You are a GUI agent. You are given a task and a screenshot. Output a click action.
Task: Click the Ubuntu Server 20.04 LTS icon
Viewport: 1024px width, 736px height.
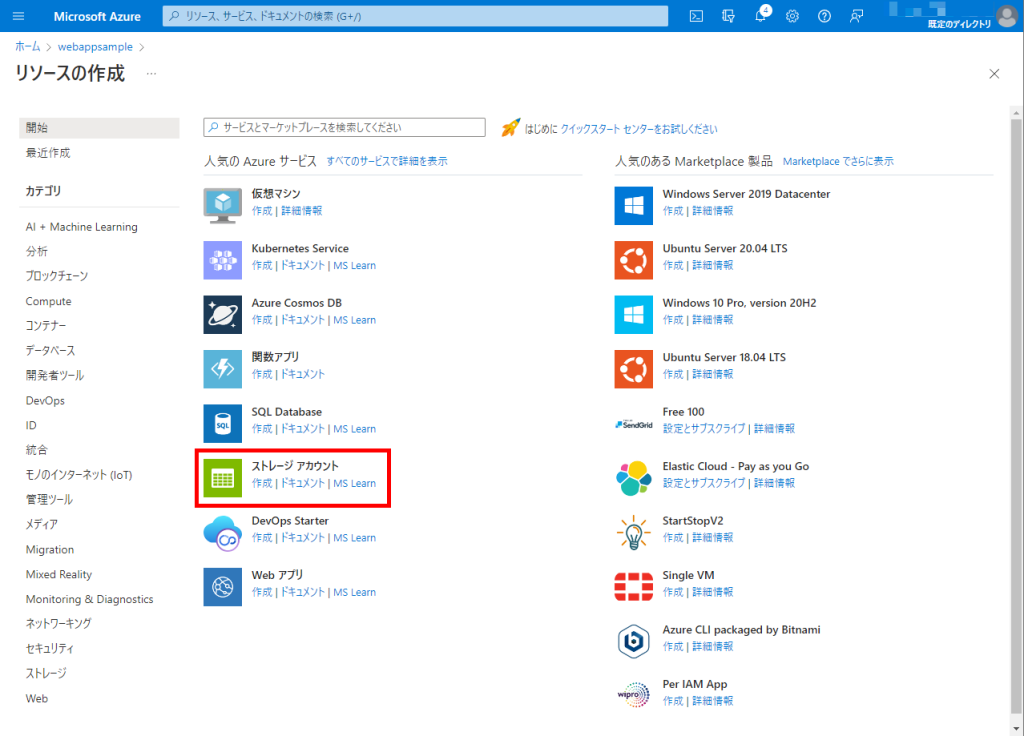click(x=633, y=260)
